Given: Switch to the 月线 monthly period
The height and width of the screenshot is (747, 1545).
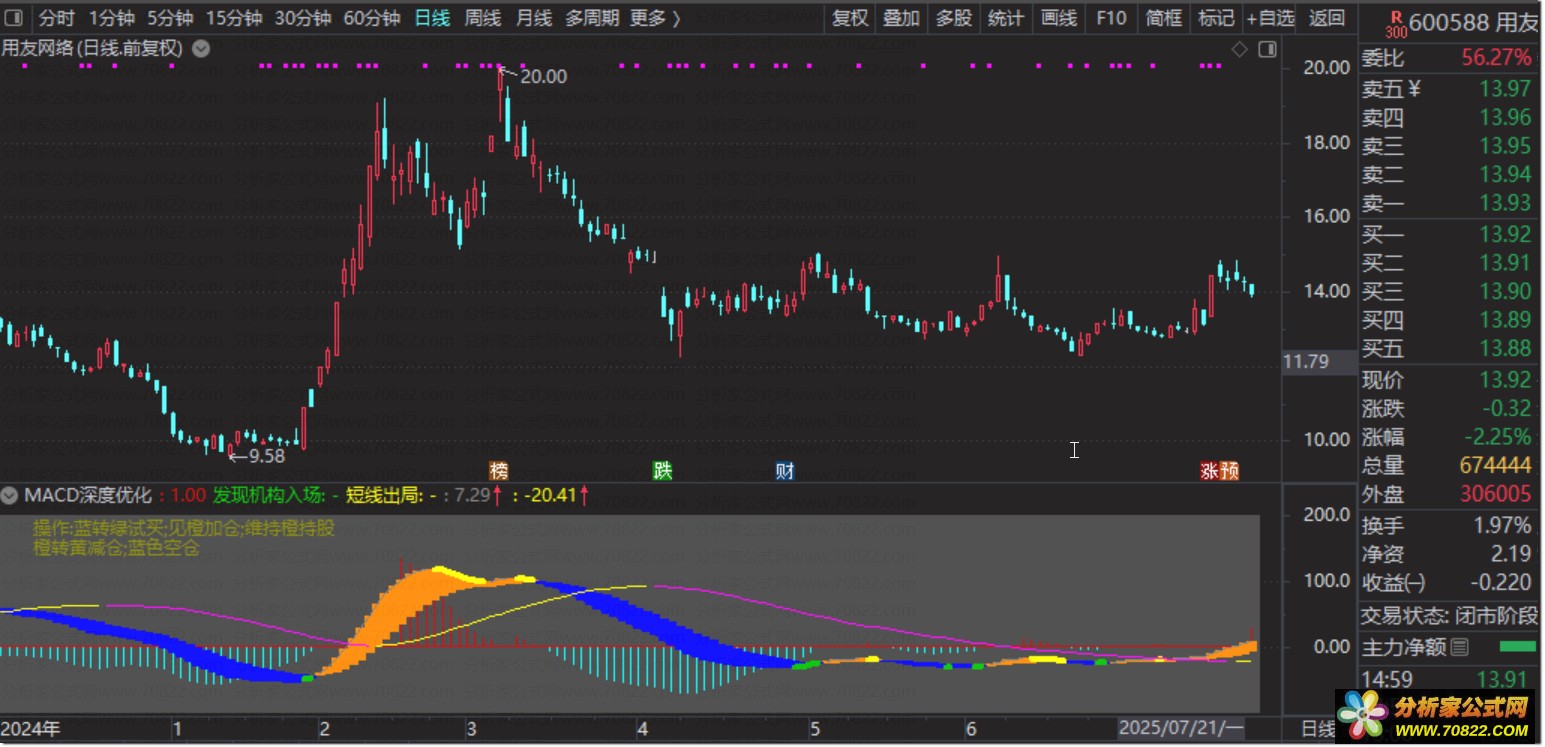Looking at the screenshot, I should point(534,18).
